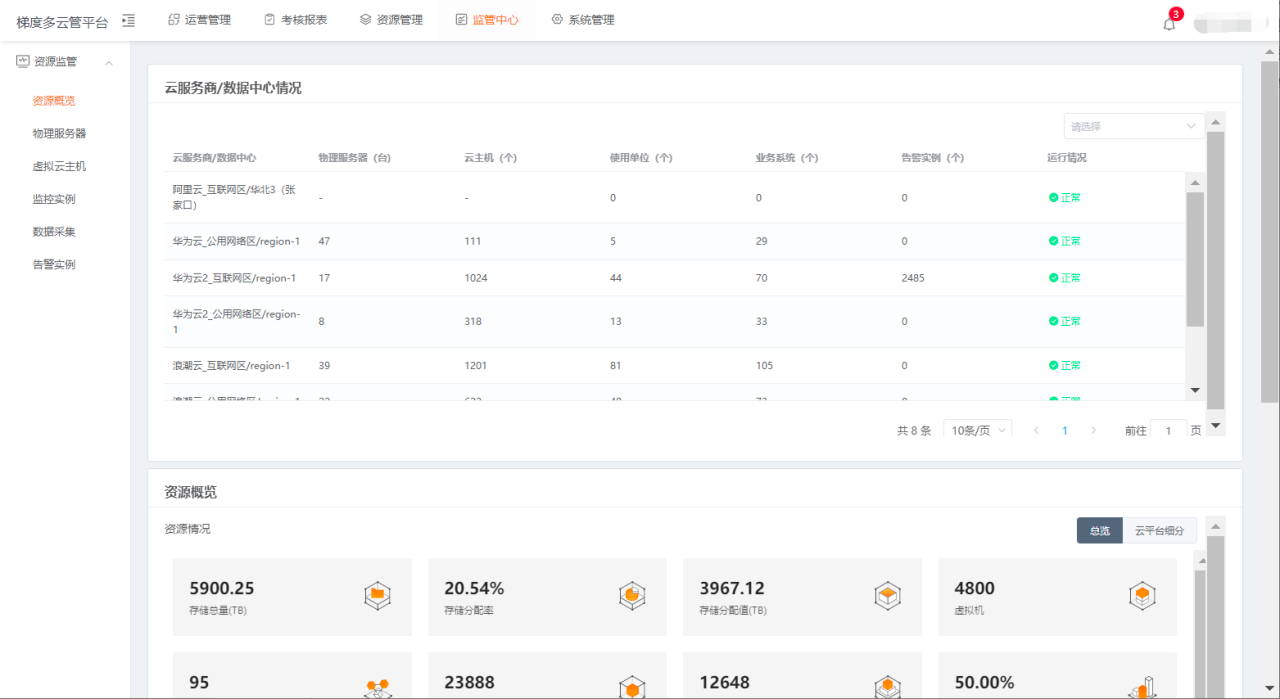Click the user account name area

1230,22
